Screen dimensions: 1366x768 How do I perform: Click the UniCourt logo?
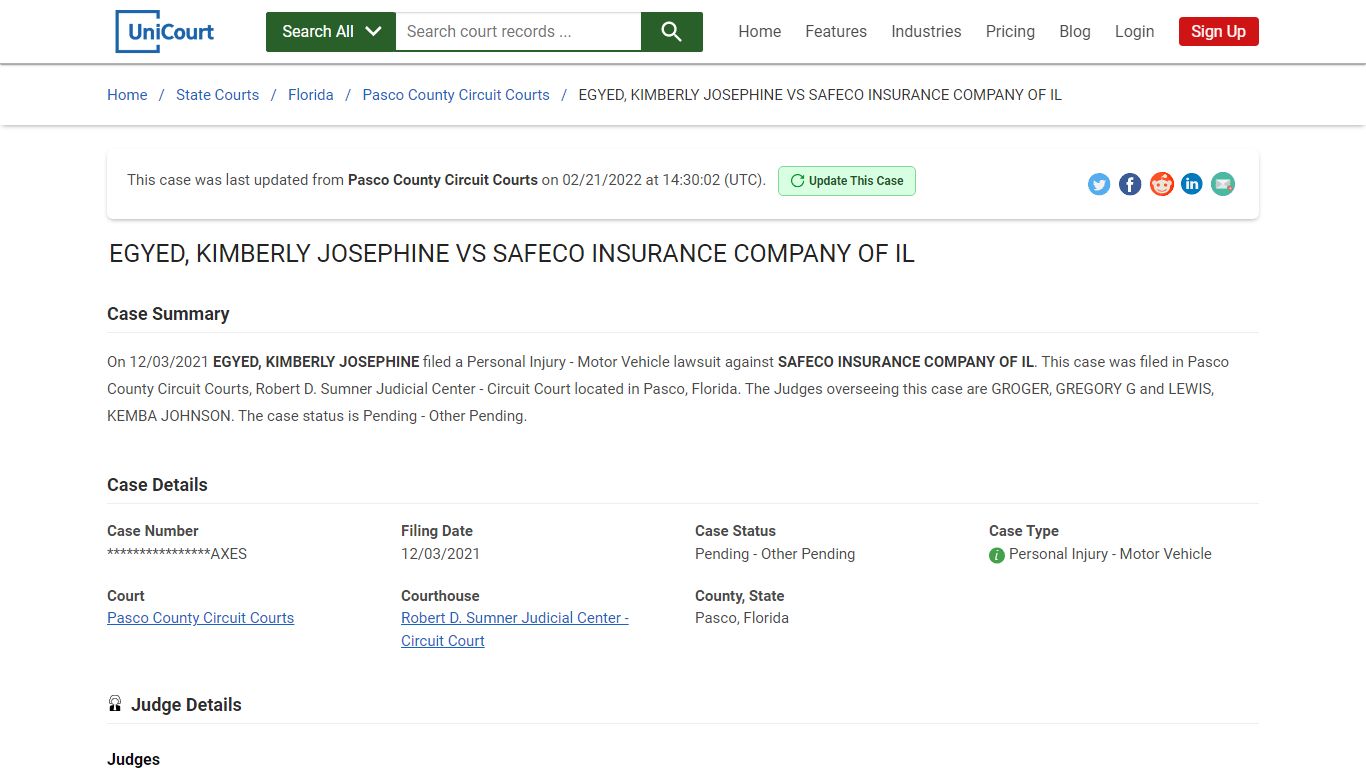click(165, 31)
